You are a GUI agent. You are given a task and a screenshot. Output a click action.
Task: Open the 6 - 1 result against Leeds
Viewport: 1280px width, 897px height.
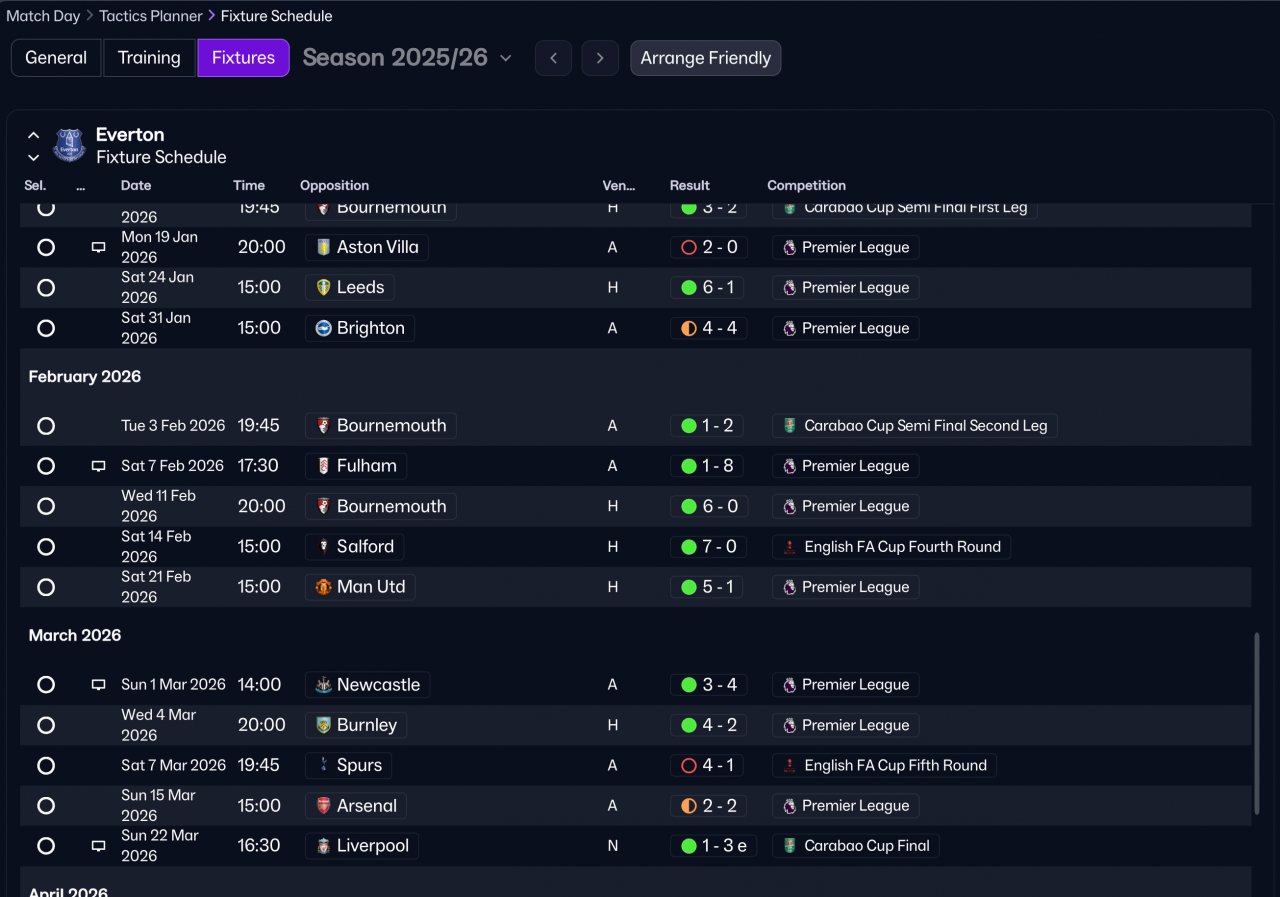coord(708,288)
